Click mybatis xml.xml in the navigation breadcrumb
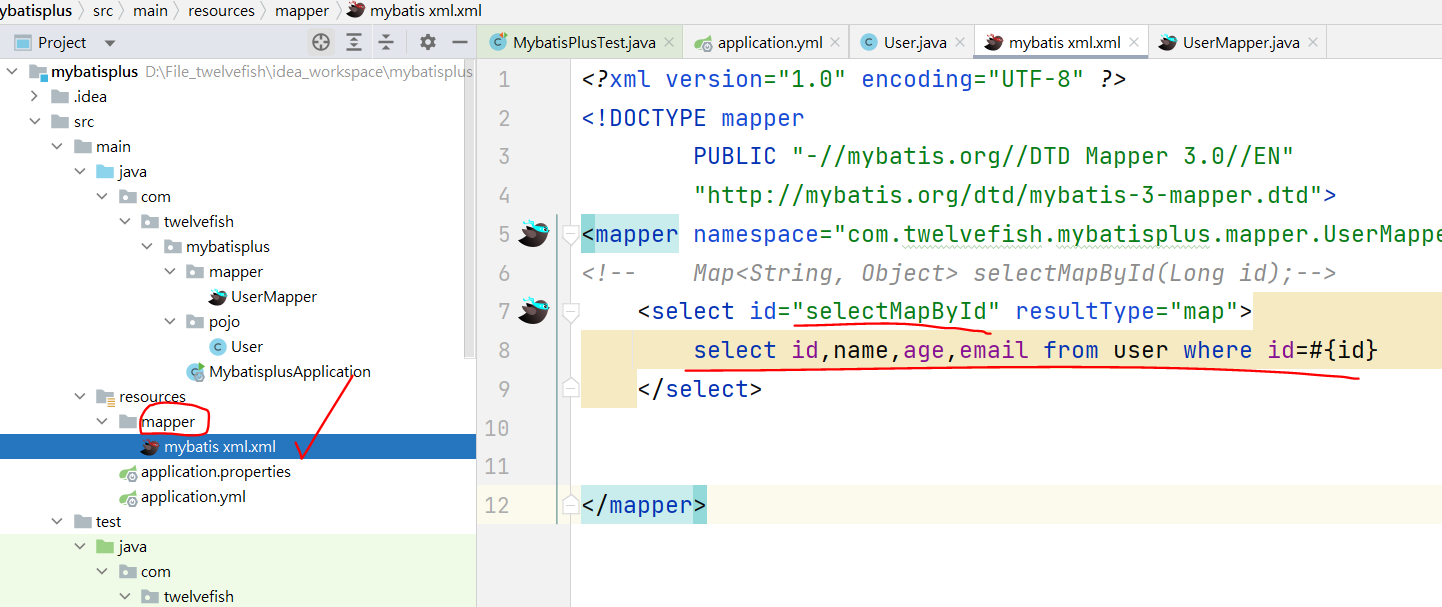The image size is (1442, 607). [414, 11]
